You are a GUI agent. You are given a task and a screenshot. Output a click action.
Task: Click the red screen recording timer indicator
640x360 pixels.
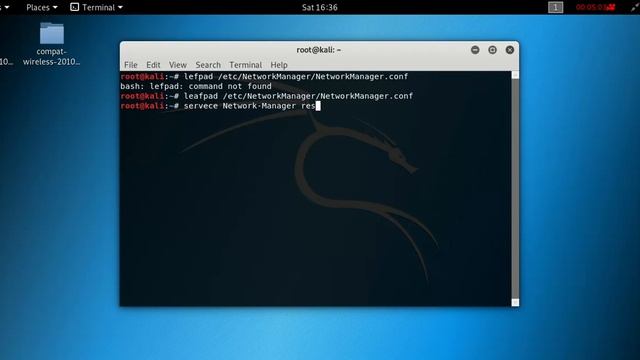[x=595, y=7]
